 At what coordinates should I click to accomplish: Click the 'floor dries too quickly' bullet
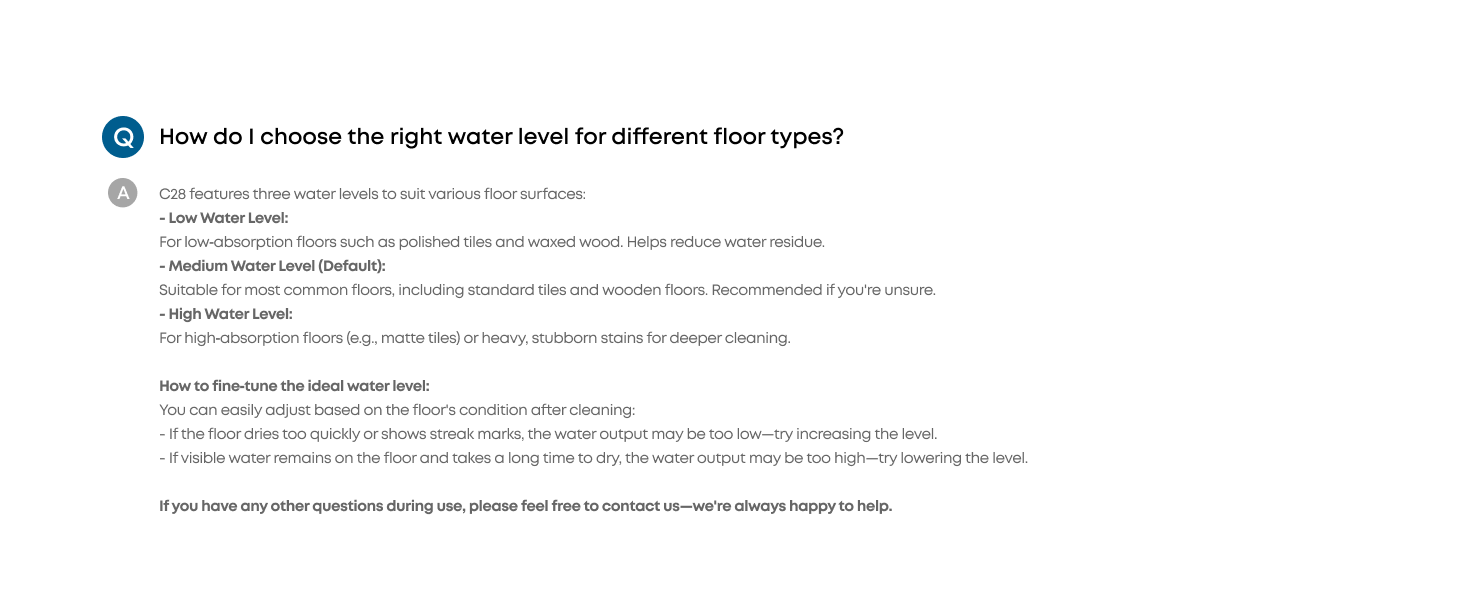tap(548, 434)
